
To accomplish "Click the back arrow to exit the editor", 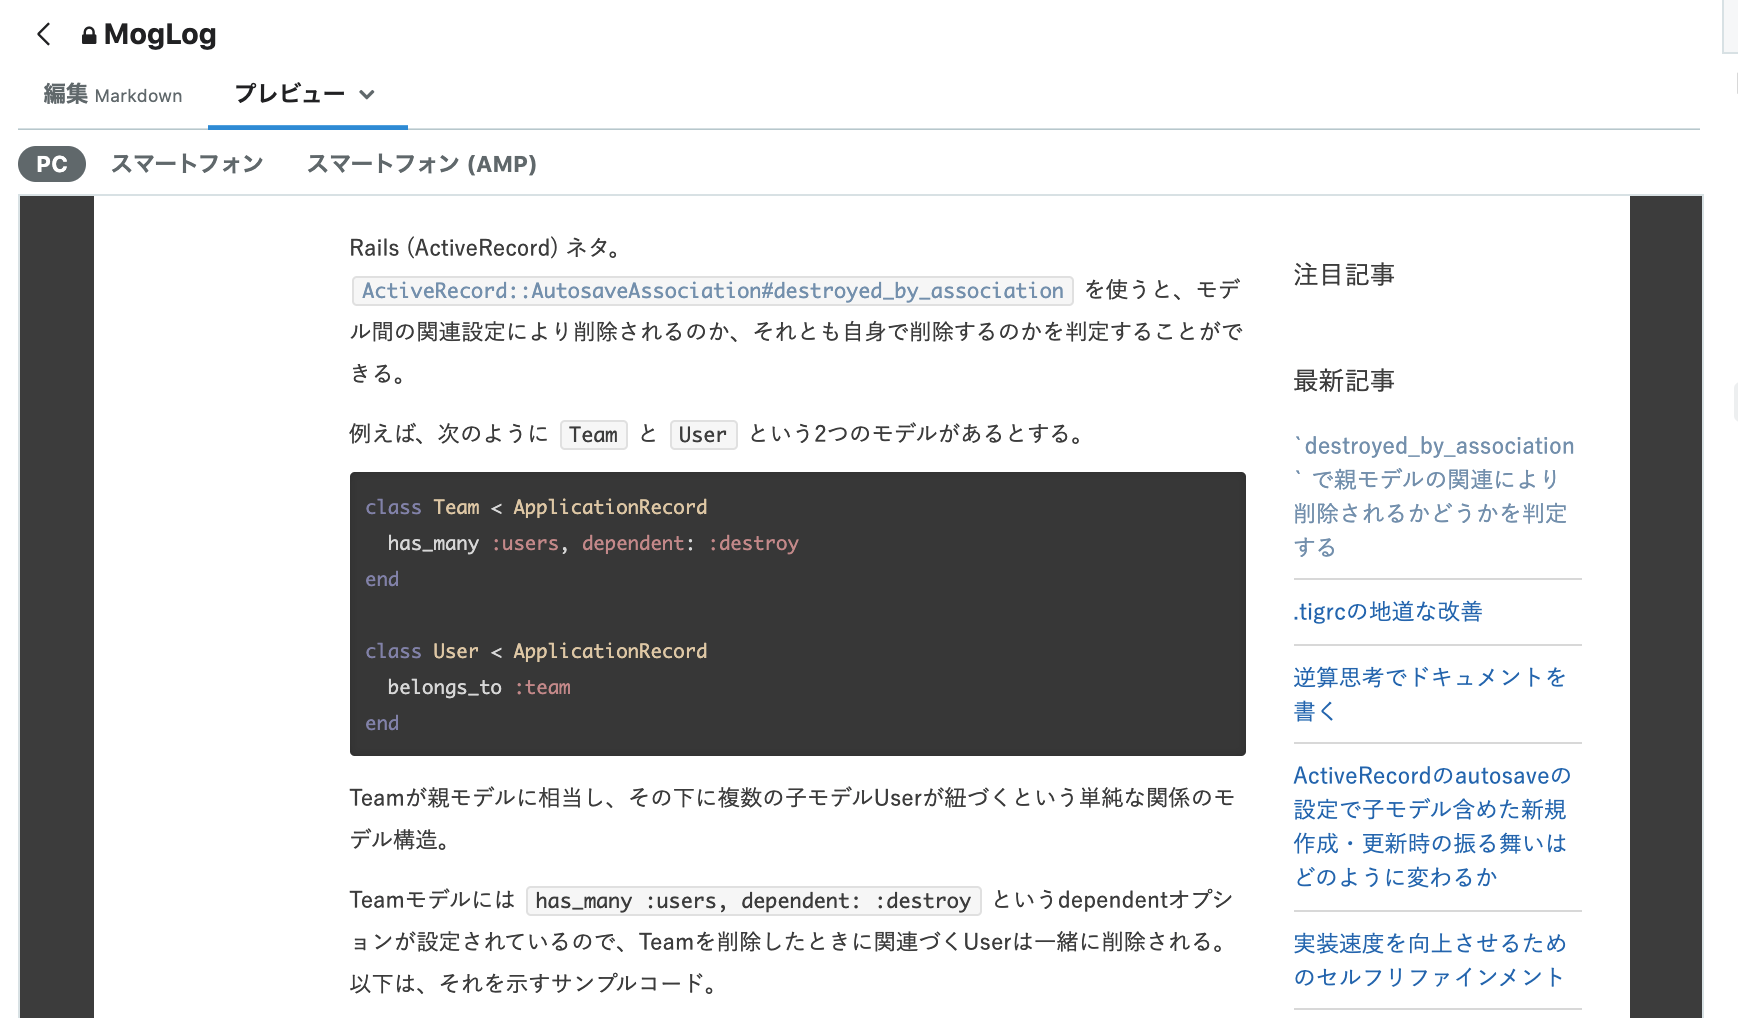I will click(x=44, y=33).
